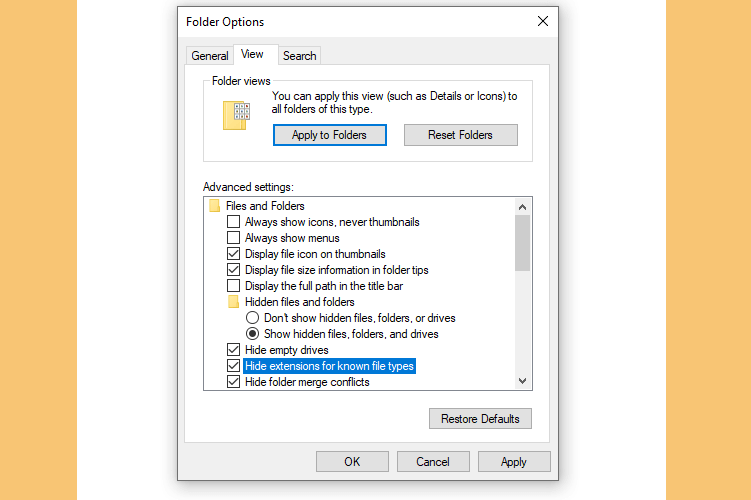Uncheck Hide extensions for known file types
The height and width of the screenshot is (500, 751).
tap(233, 366)
